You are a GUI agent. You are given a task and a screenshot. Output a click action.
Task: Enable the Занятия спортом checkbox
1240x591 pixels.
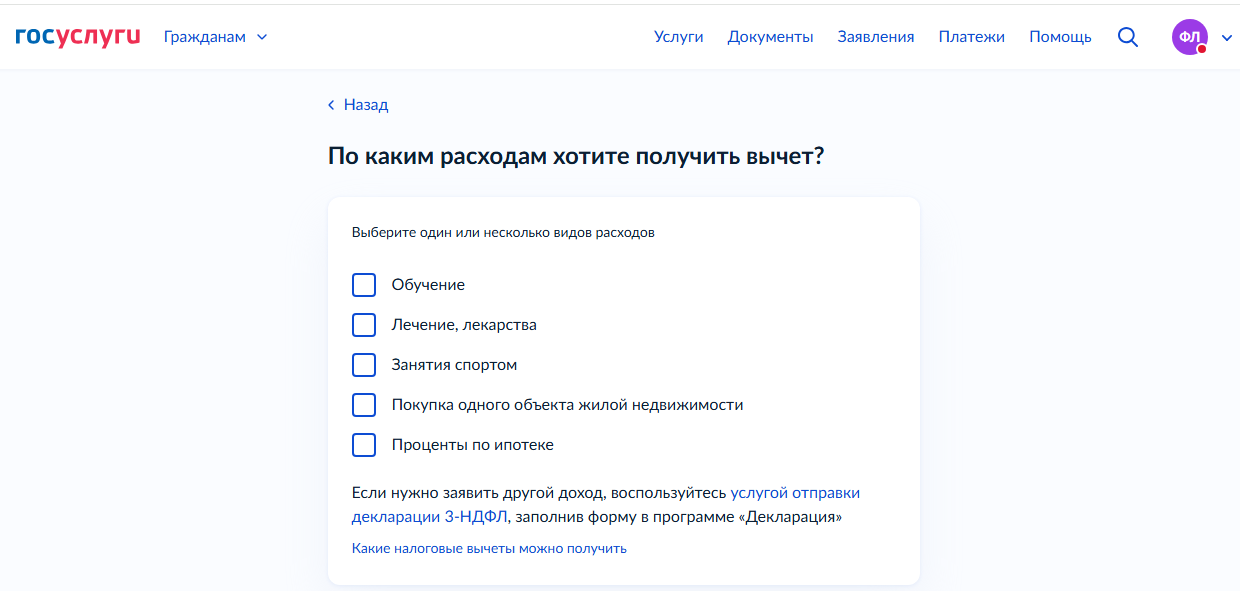pyautogui.click(x=364, y=365)
